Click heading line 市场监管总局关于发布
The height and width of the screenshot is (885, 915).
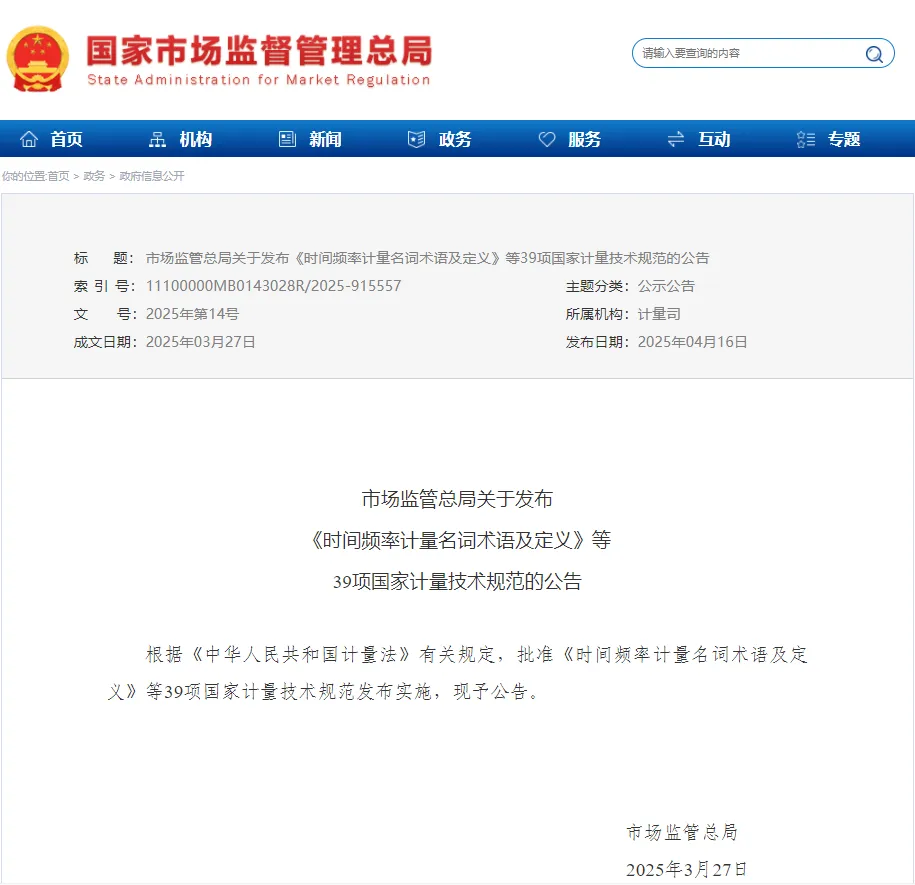click(x=457, y=499)
